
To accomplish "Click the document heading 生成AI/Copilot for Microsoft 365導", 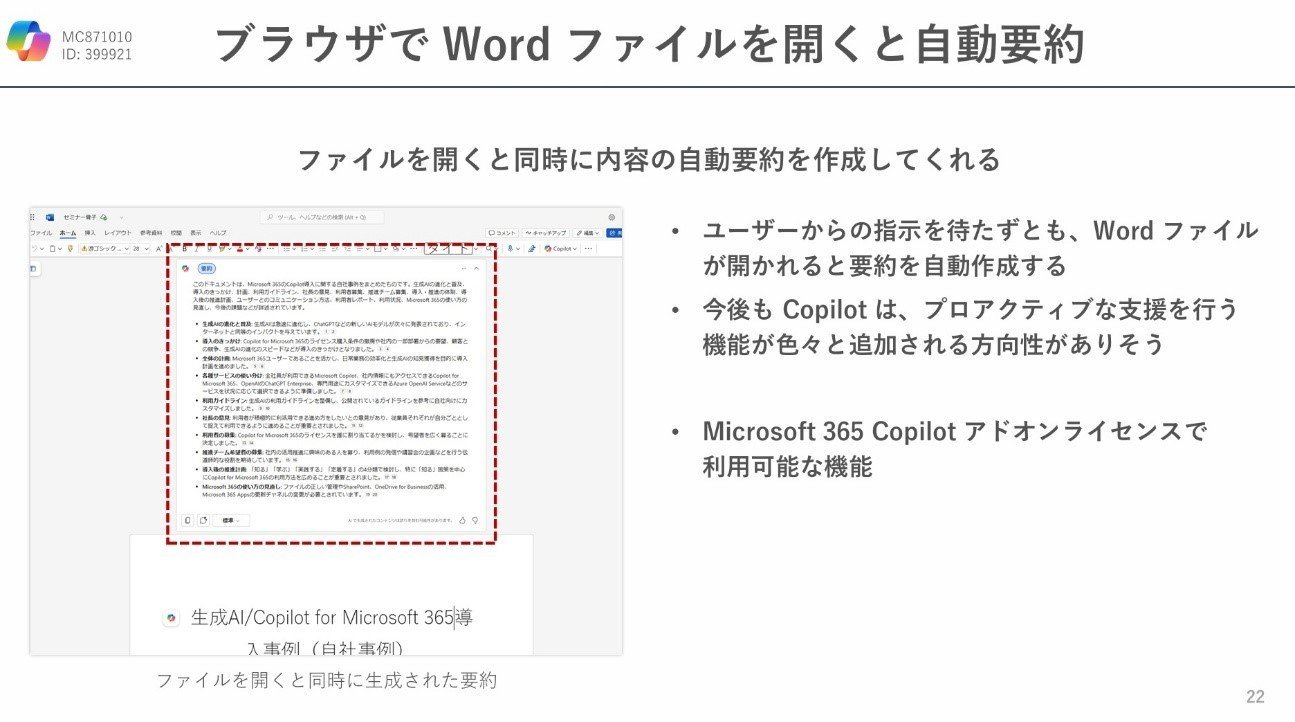I will [331, 618].
